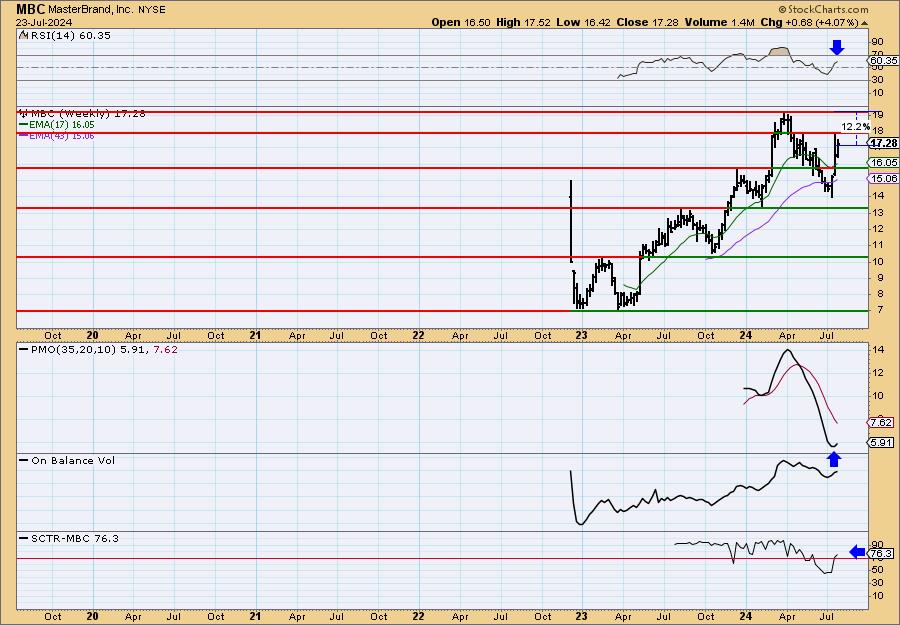Click the Low 16.42 value
This screenshot has width=900, height=625.
point(584,22)
